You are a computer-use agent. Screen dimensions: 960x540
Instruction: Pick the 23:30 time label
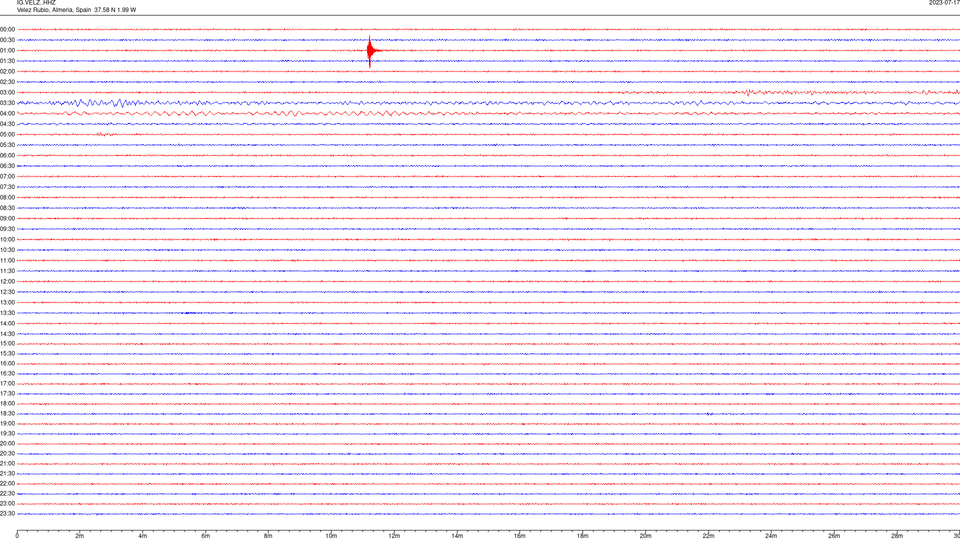coord(7,514)
